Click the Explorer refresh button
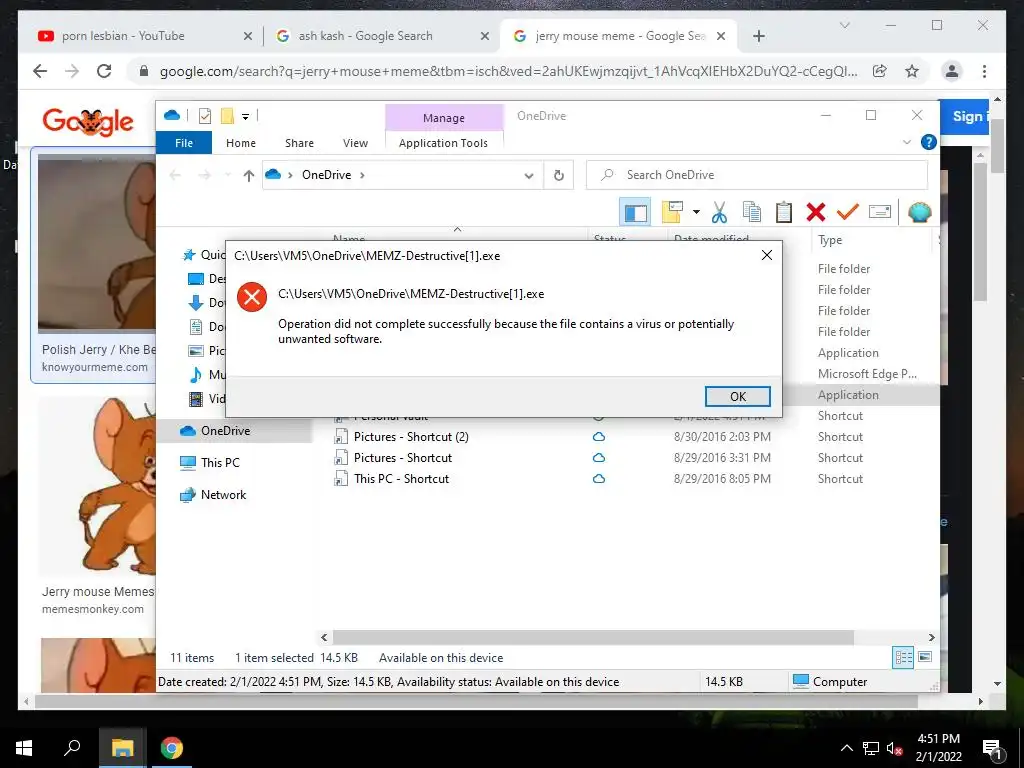 (558, 175)
